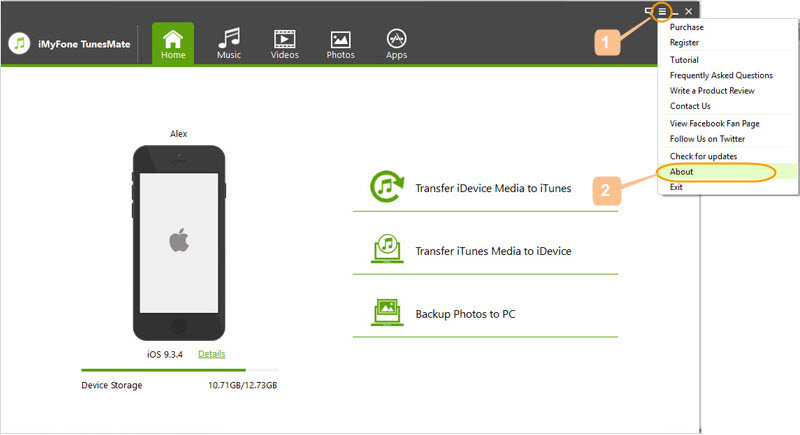Image resolution: width=800 pixels, height=435 pixels.
Task: Click the iMyFone TunesMate logo icon
Action: click(x=19, y=44)
